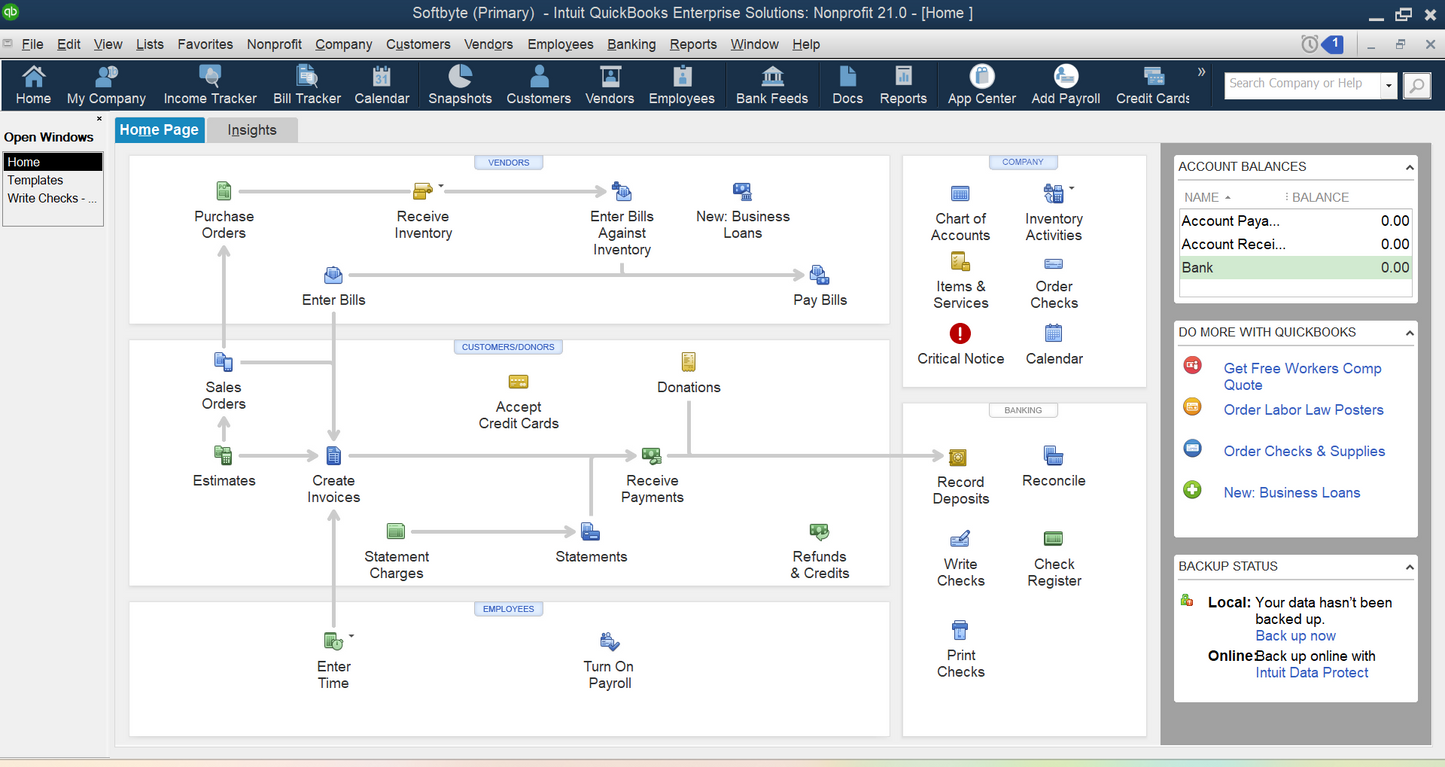Click the Create Invoices icon
This screenshot has width=1445, height=767.
pyautogui.click(x=333, y=456)
